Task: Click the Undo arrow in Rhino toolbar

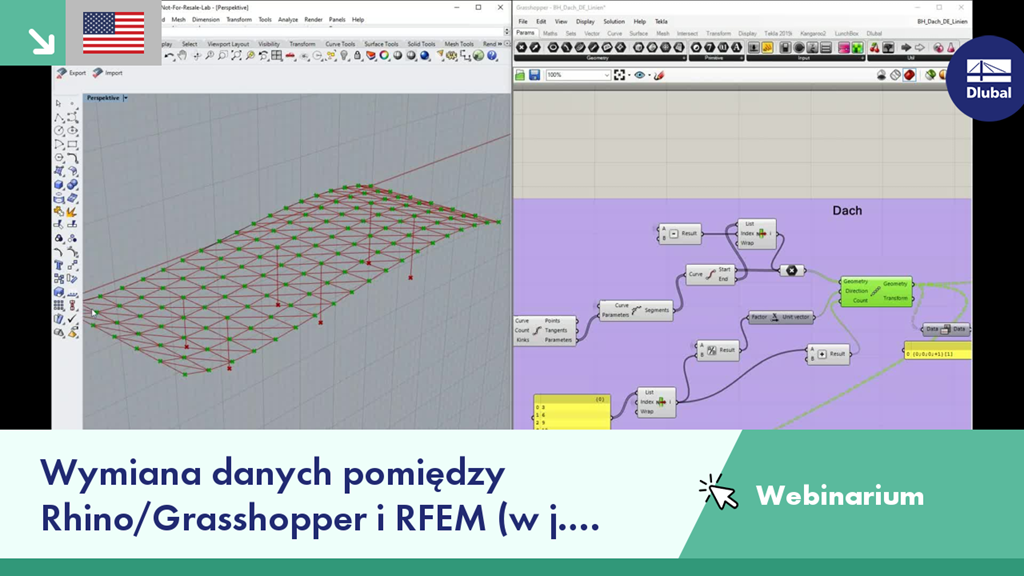Action: point(168,56)
